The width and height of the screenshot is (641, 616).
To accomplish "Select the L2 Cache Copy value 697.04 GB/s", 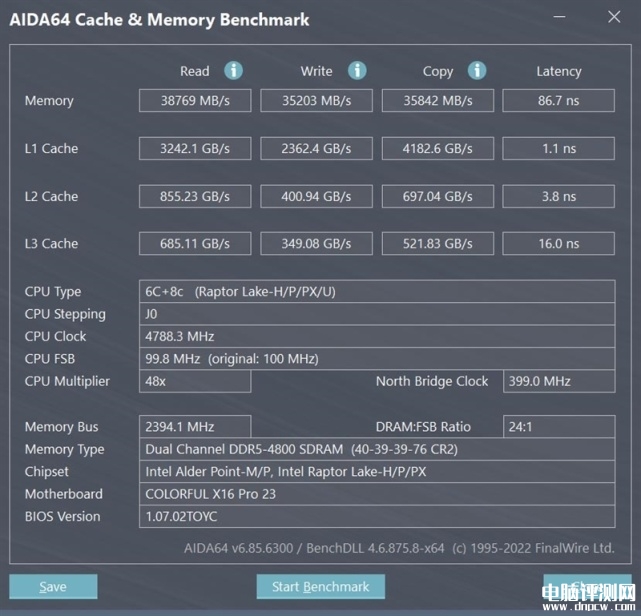I will 438,196.
